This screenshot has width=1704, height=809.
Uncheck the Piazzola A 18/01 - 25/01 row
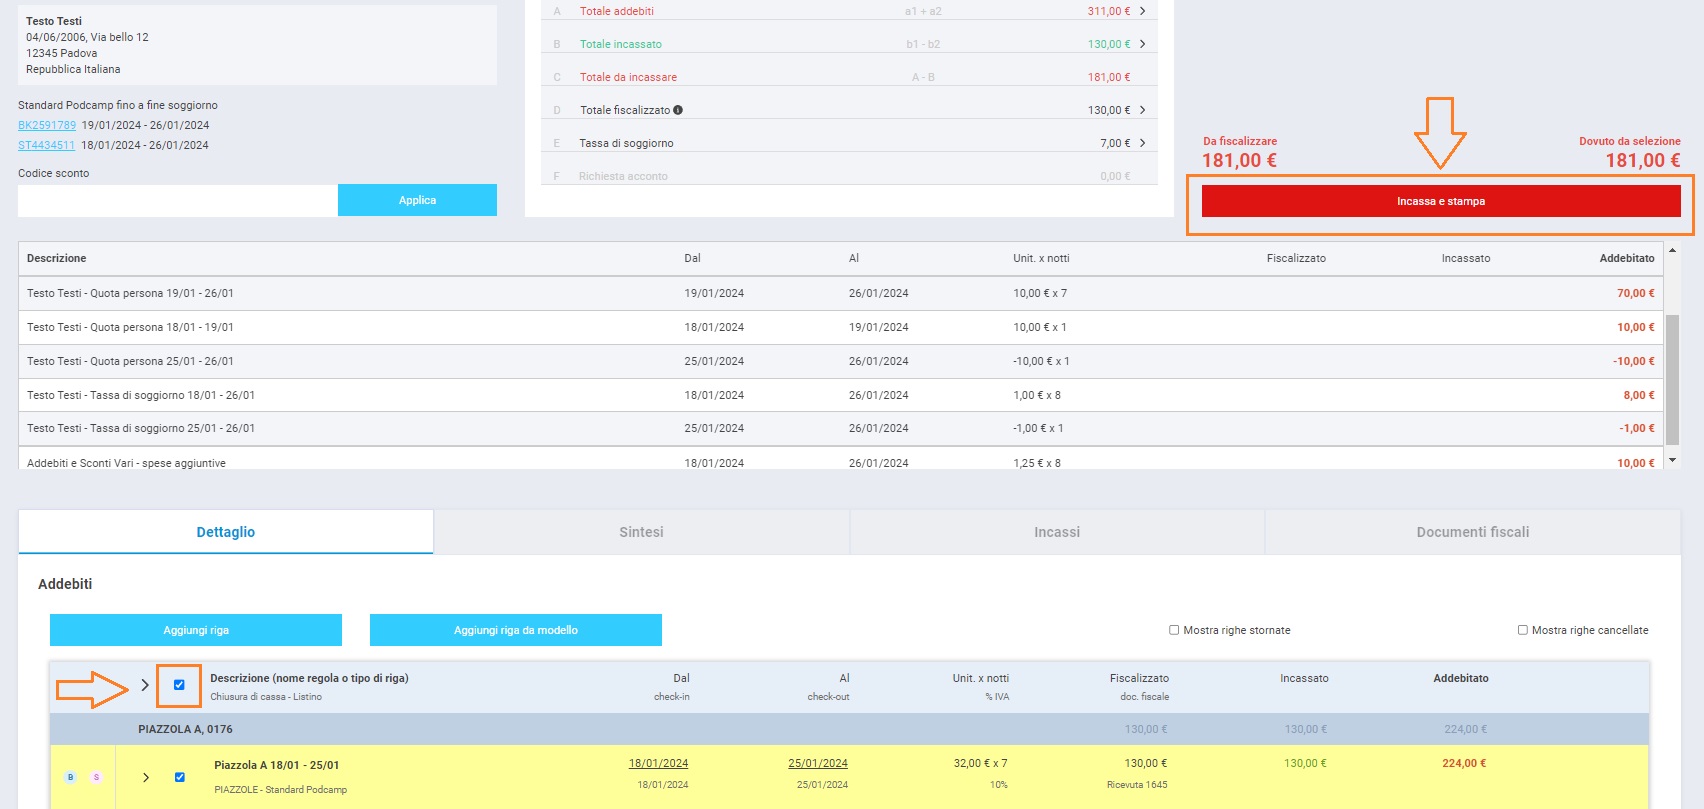[x=180, y=777]
